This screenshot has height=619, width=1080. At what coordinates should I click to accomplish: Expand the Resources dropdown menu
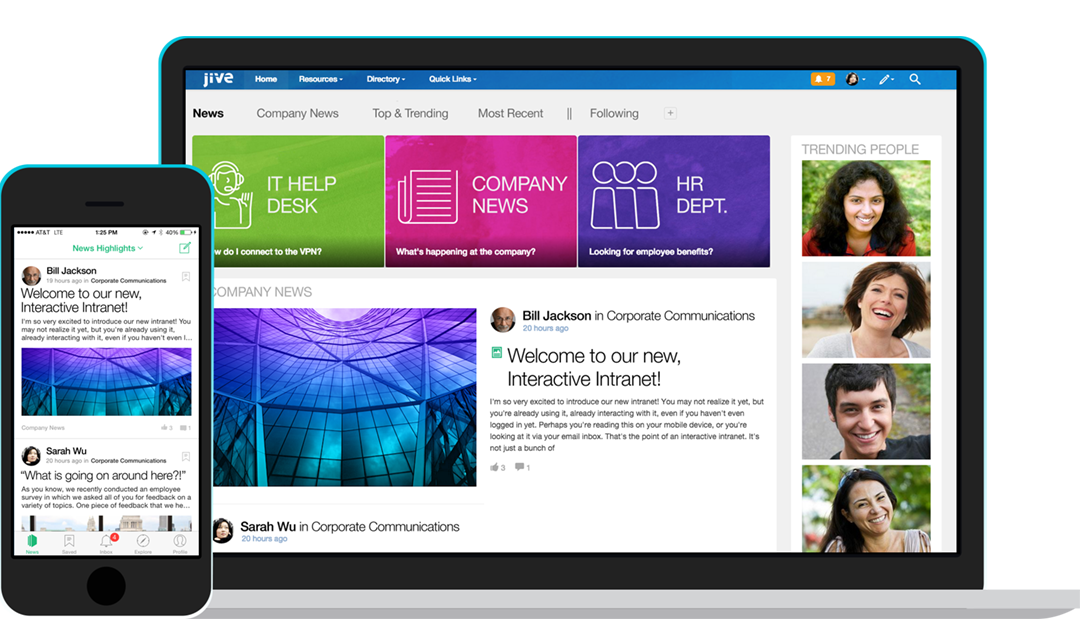[320, 79]
